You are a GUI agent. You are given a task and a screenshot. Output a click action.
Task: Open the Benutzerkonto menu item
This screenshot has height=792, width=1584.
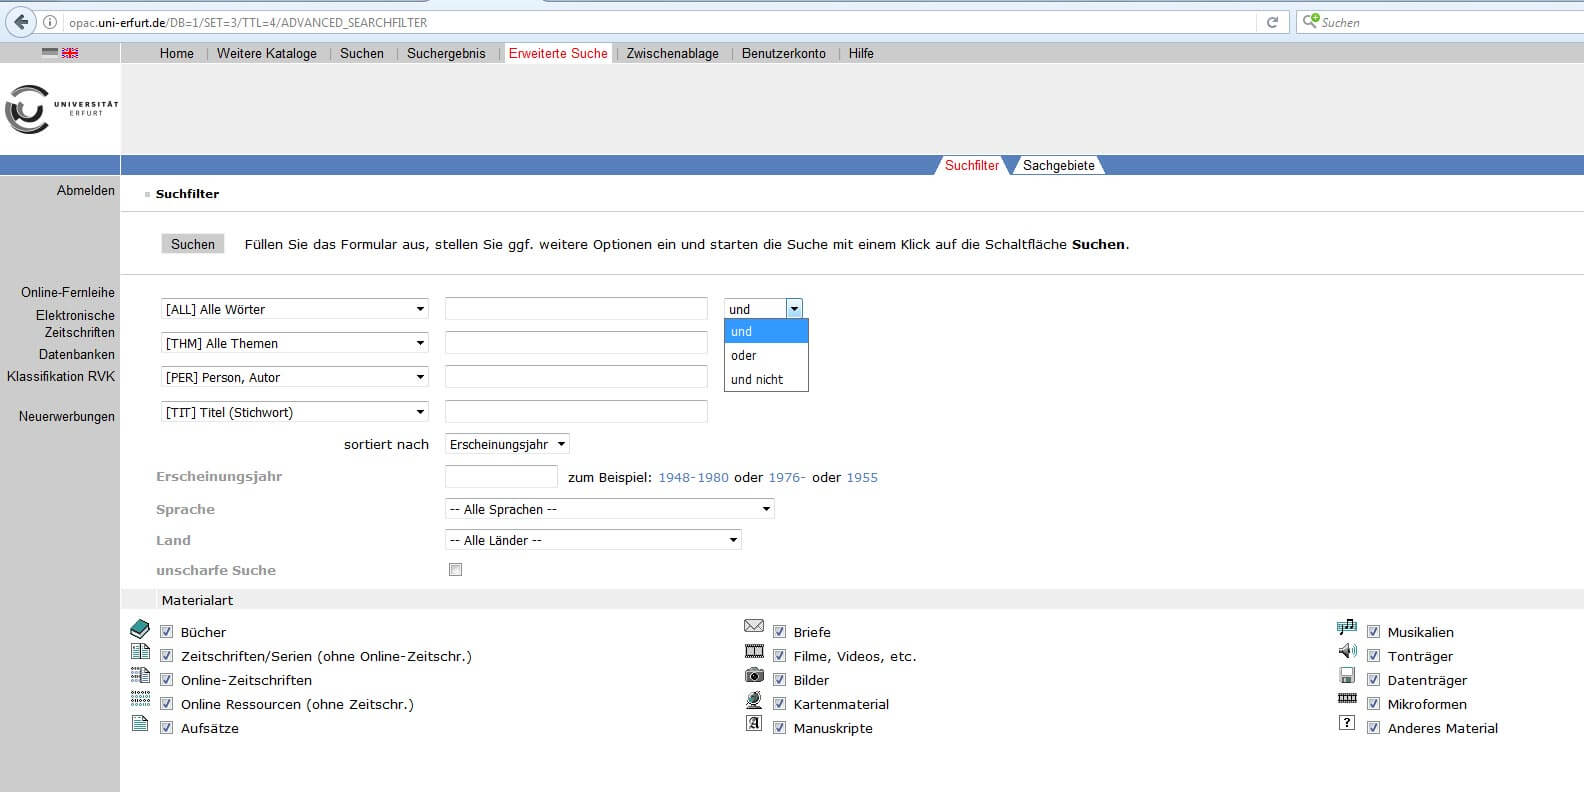[783, 54]
